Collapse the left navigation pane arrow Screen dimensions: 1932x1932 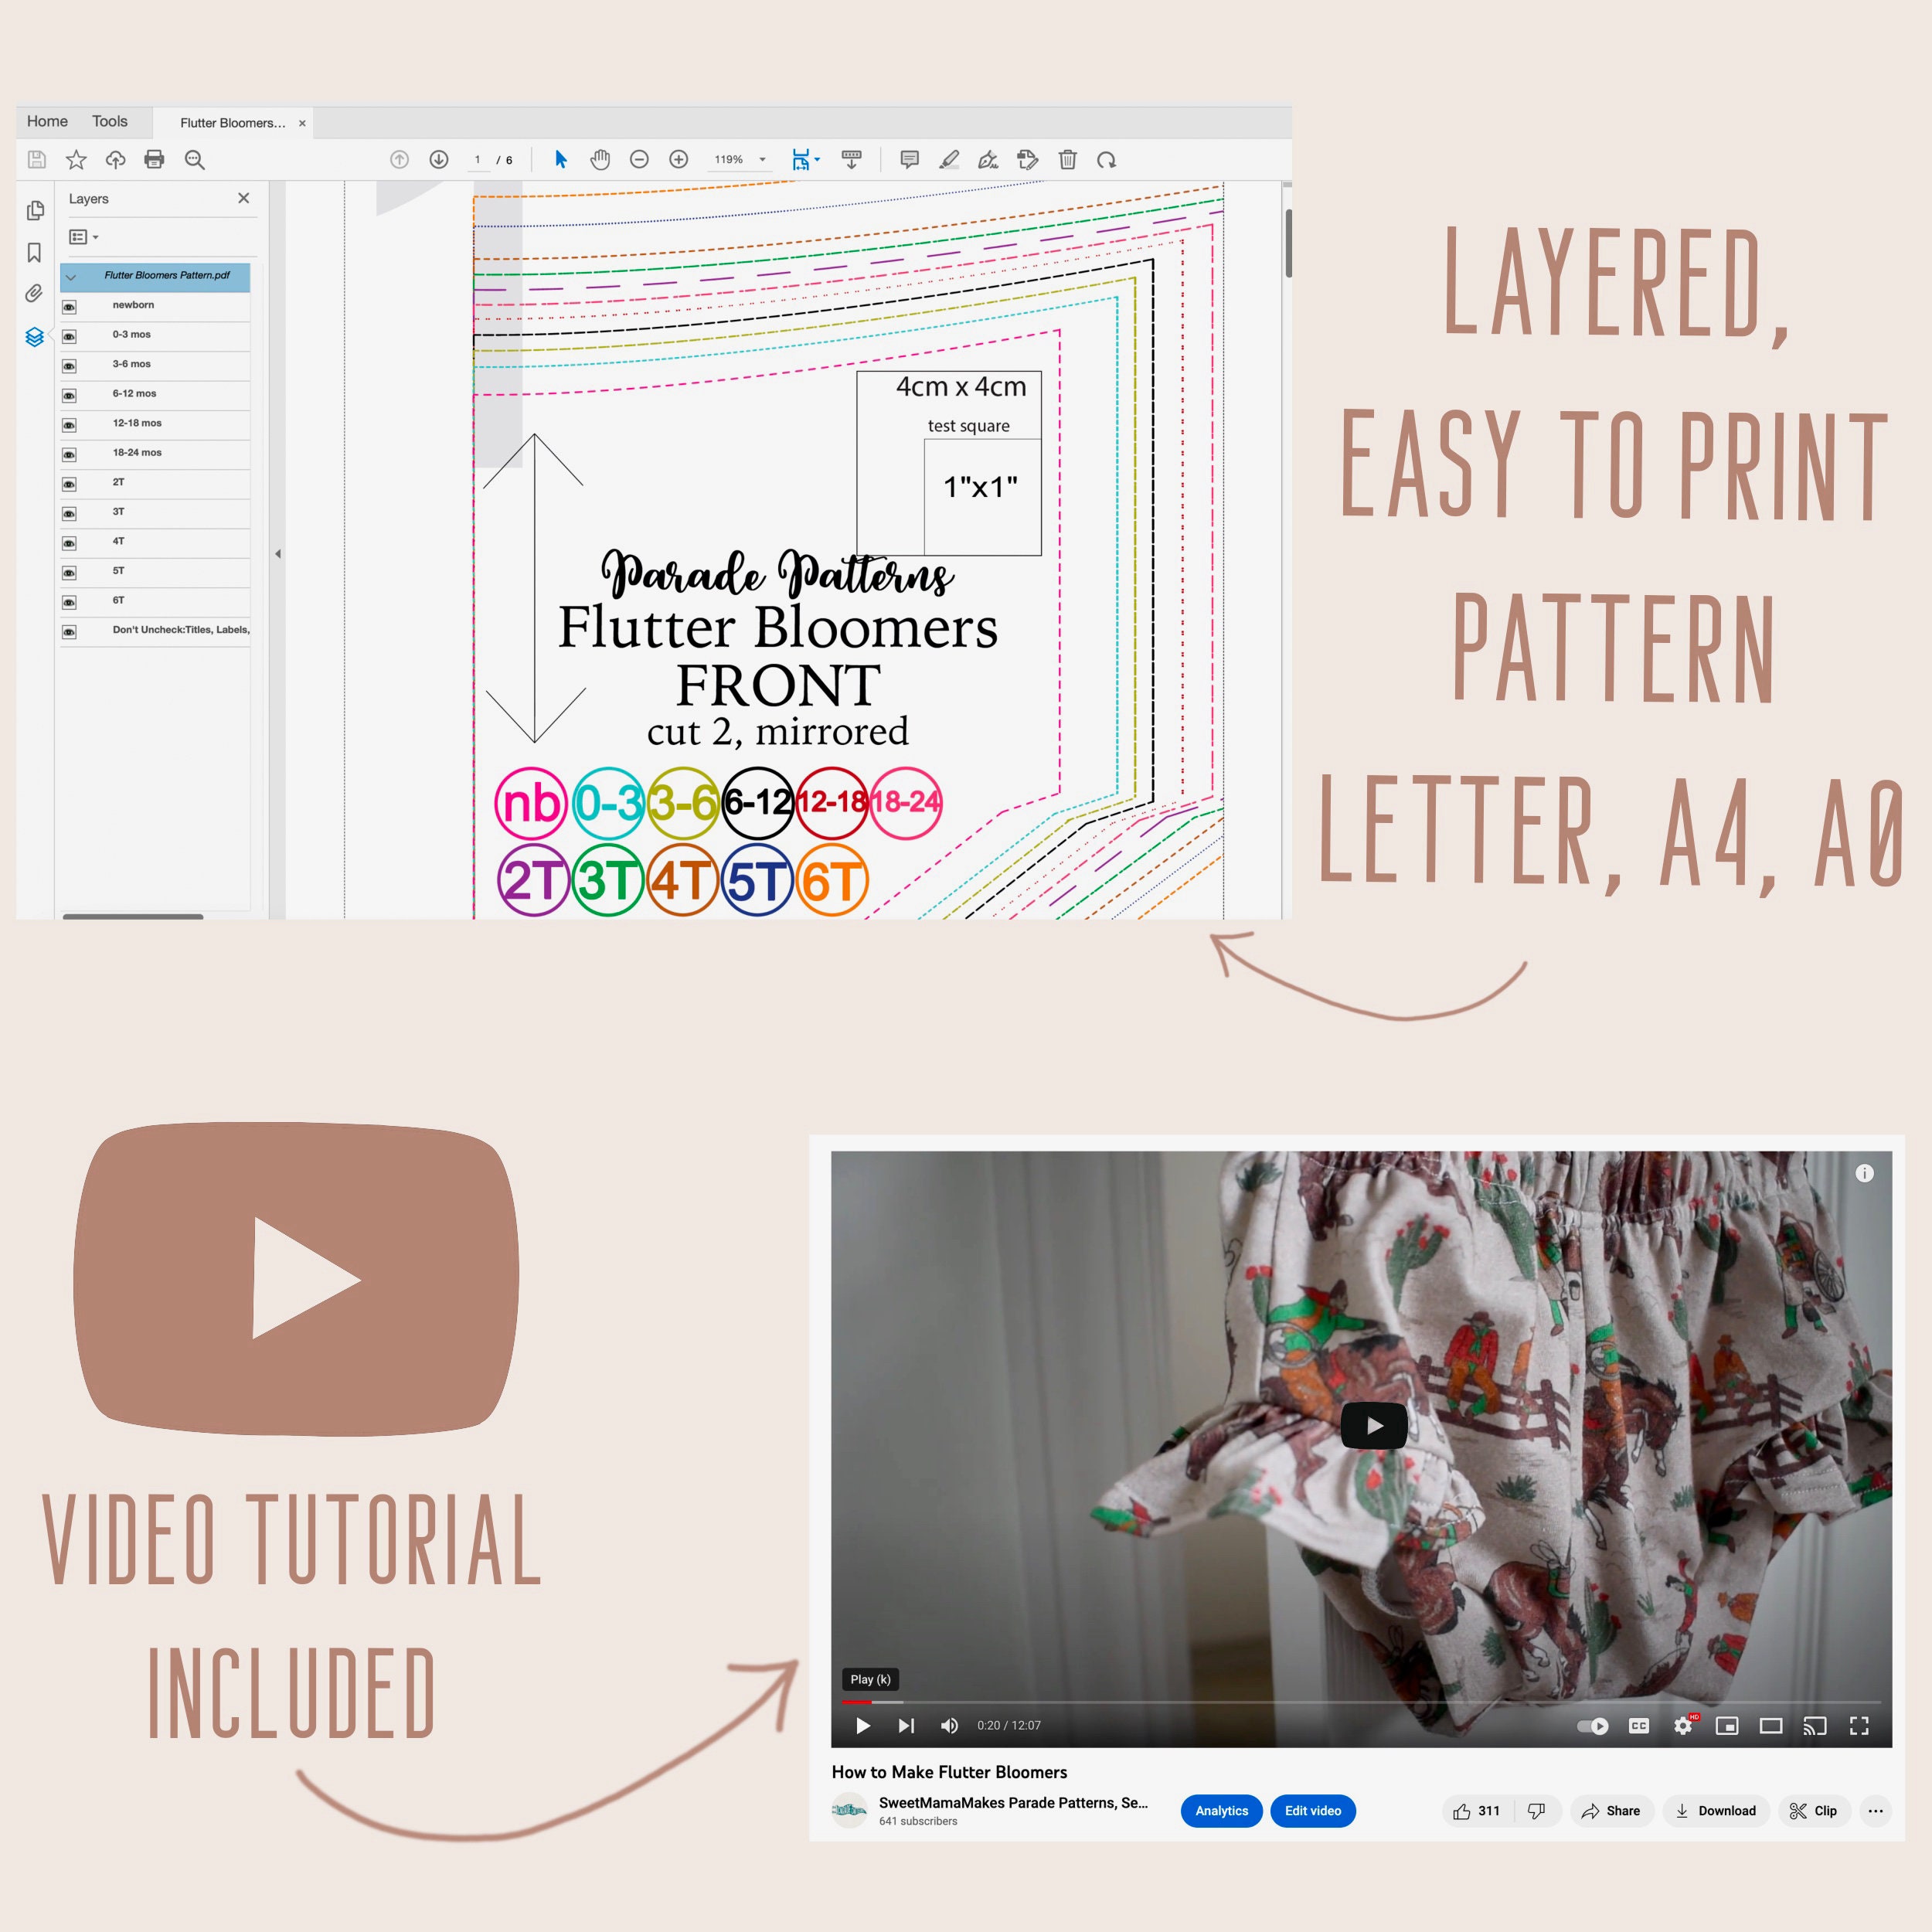[278, 553]
